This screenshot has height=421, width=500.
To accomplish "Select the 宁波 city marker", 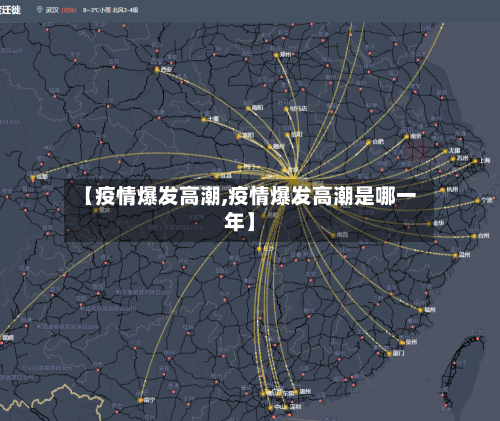I will 478,201.
